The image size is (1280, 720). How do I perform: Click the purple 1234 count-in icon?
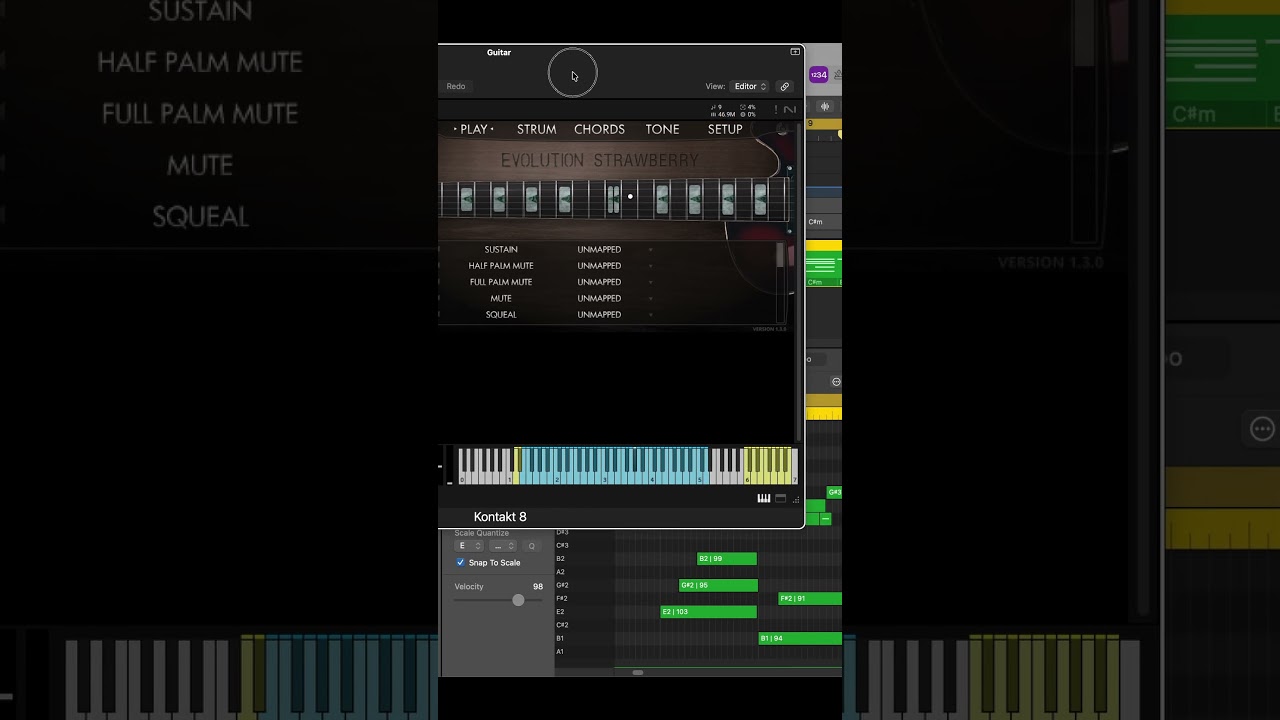pos(819,75)
